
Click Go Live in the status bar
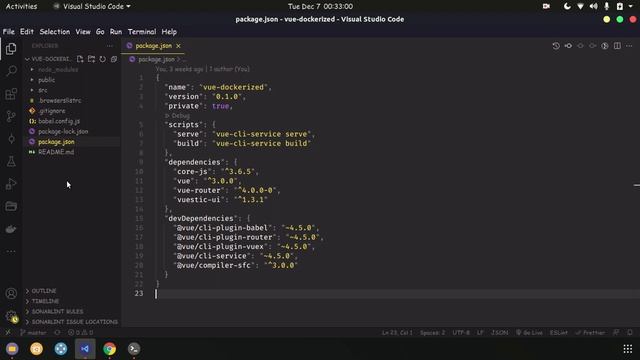[x=529, y=333]
